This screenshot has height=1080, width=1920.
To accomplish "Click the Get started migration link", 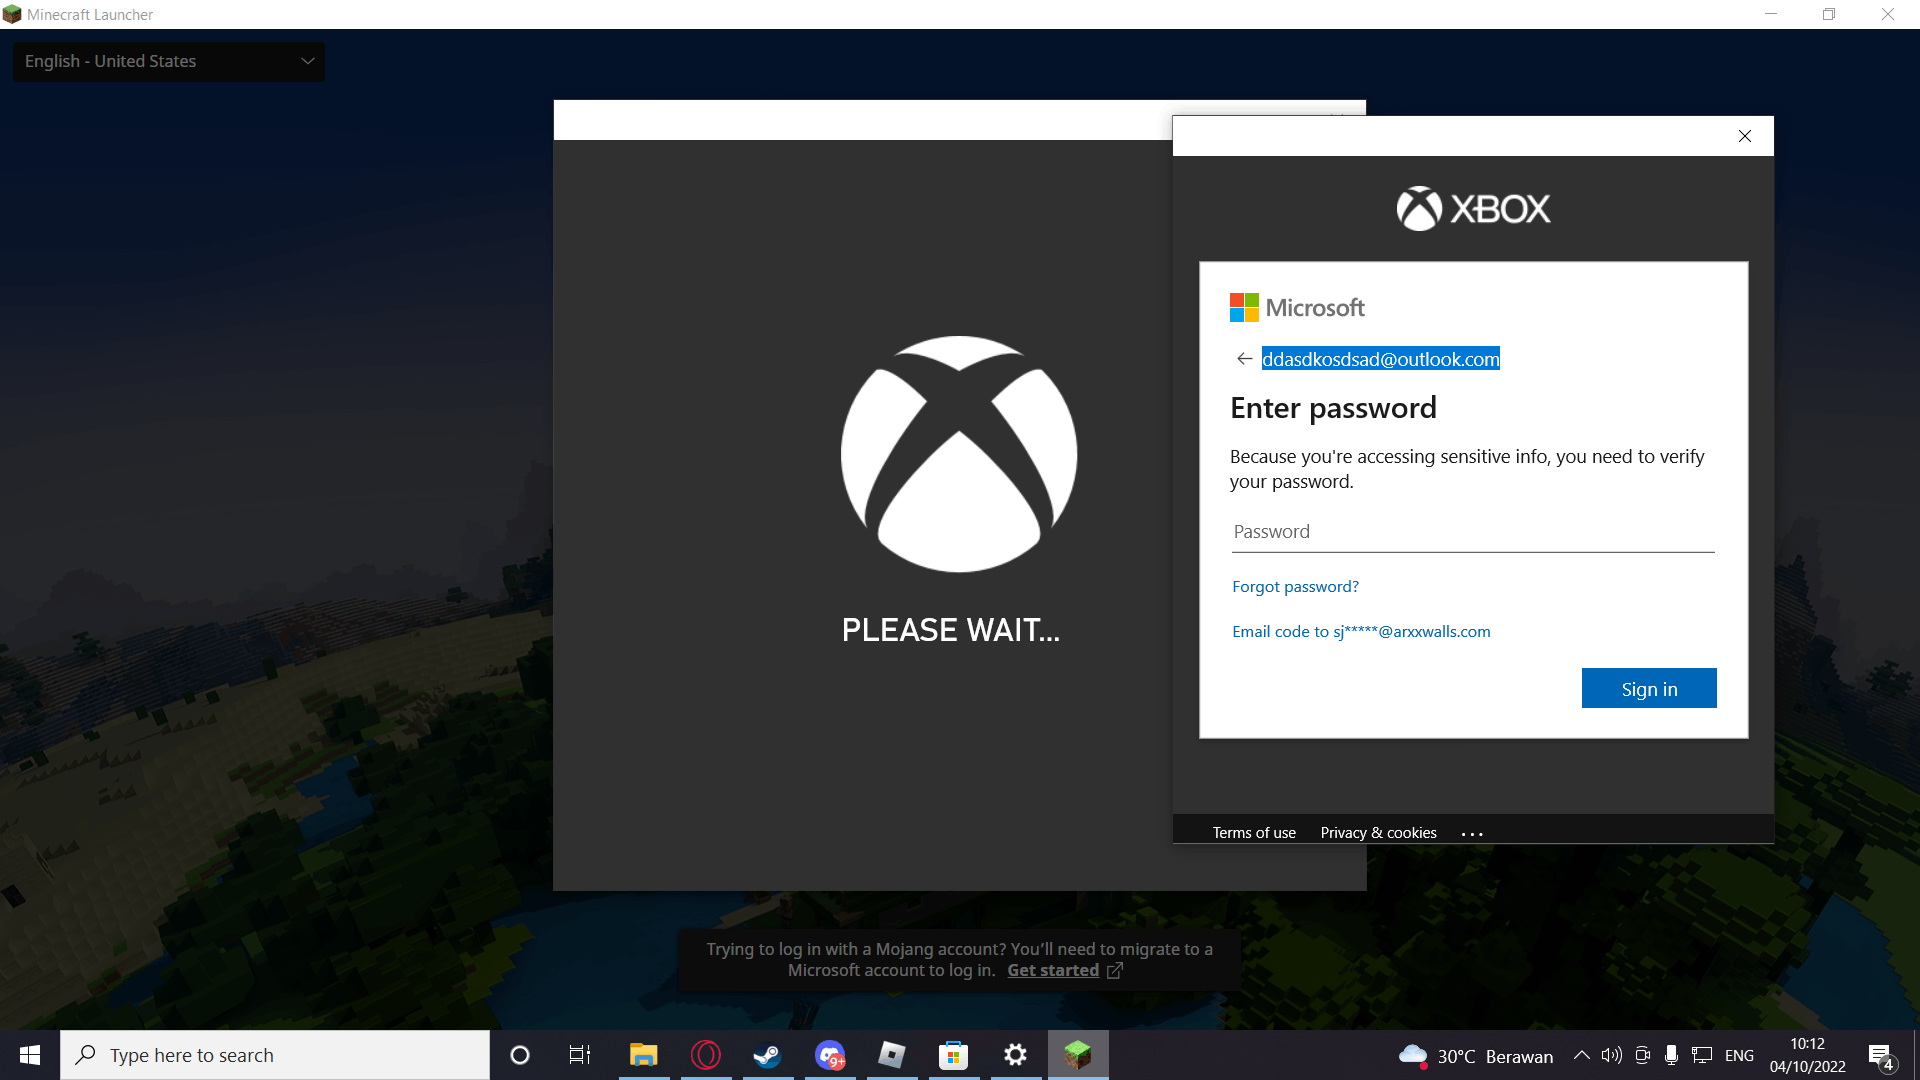I will coord(1053,971).
